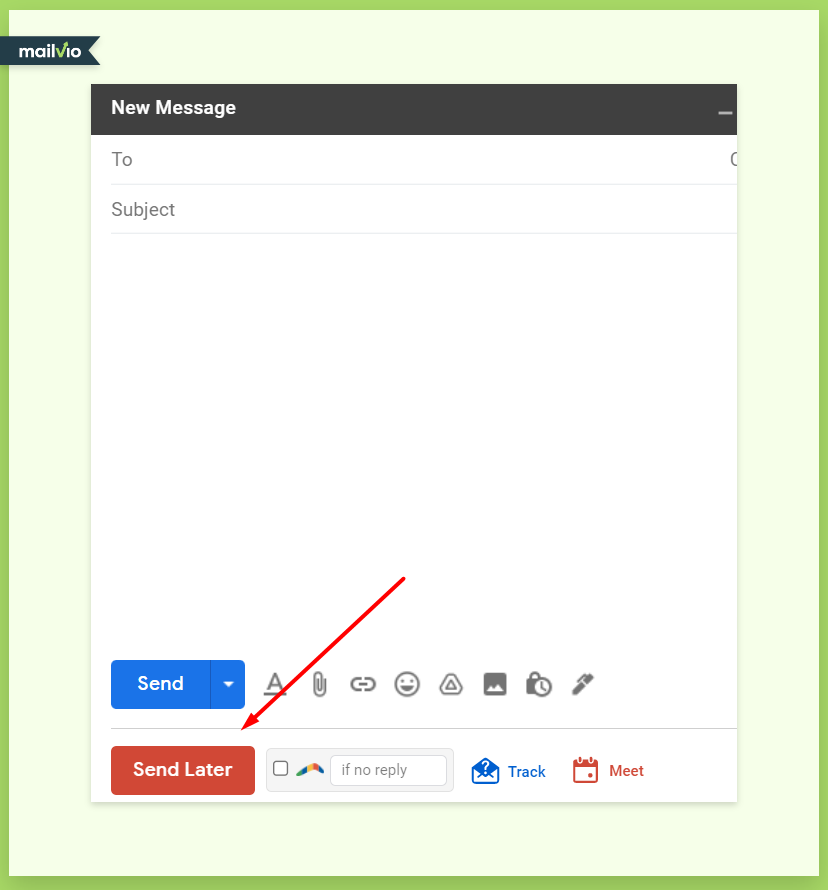Enable the 'if no reply' reminder checkbox
The height and width of the screenshot is (890, 828).
point(281,766)
